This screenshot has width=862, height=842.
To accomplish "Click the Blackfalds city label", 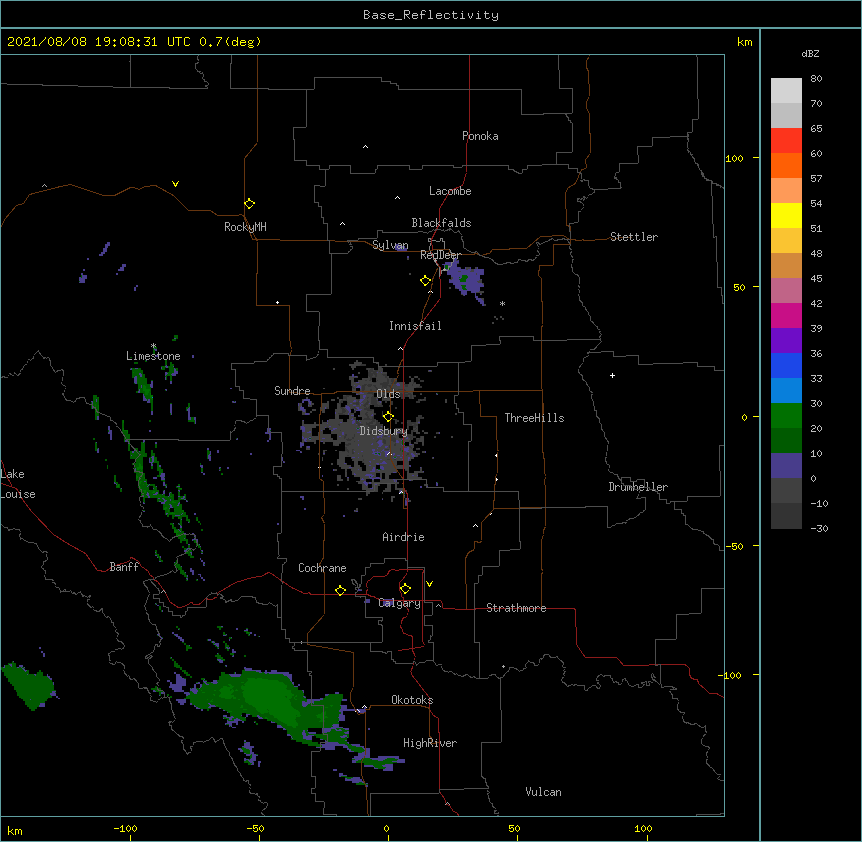I will point(441,223).
